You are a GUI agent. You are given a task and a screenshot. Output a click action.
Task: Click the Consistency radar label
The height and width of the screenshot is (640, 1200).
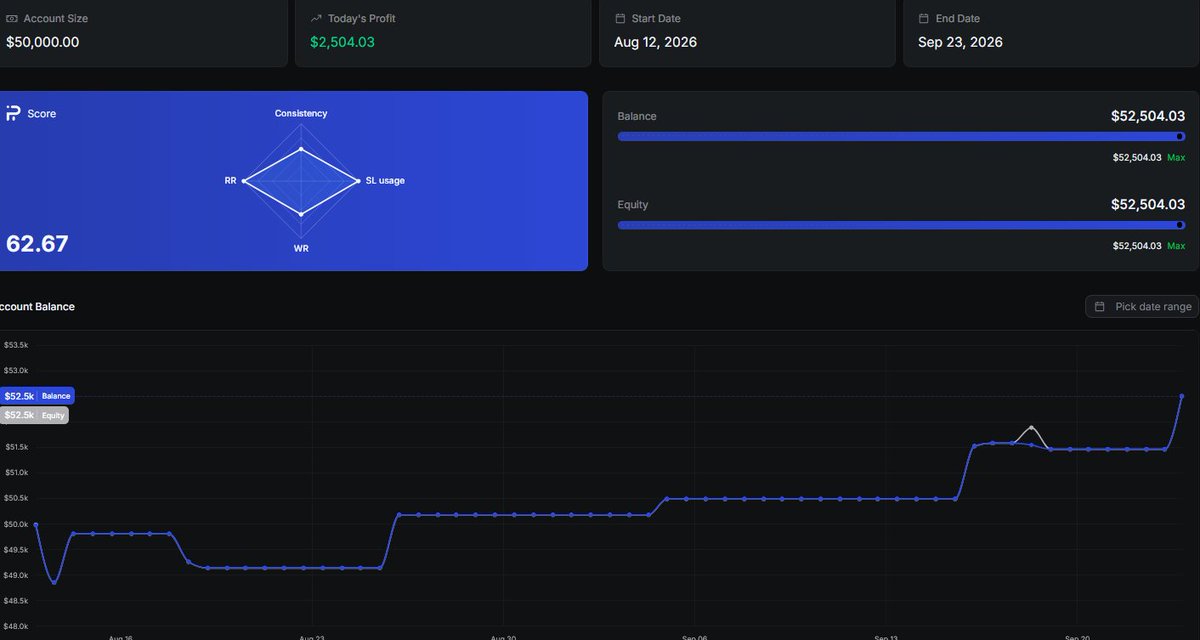coord(301,114)
